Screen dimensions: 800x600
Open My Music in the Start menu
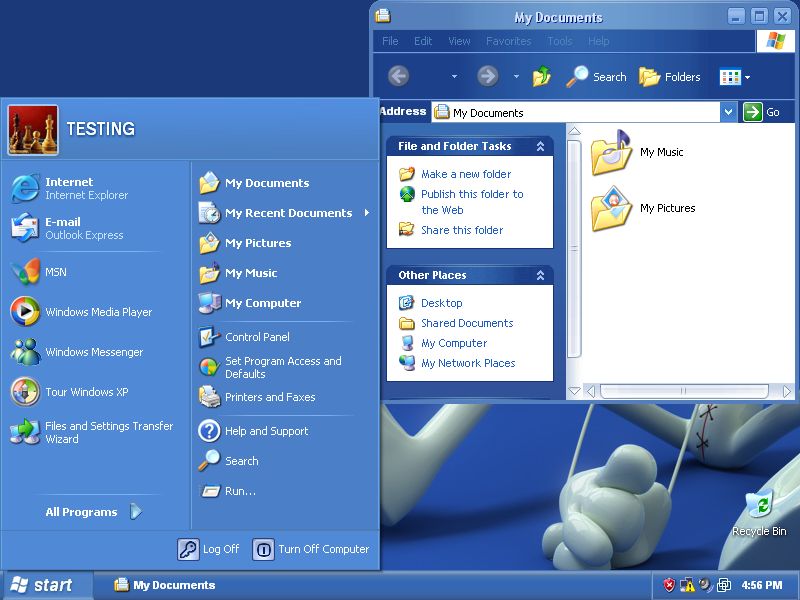coord(238,273)
